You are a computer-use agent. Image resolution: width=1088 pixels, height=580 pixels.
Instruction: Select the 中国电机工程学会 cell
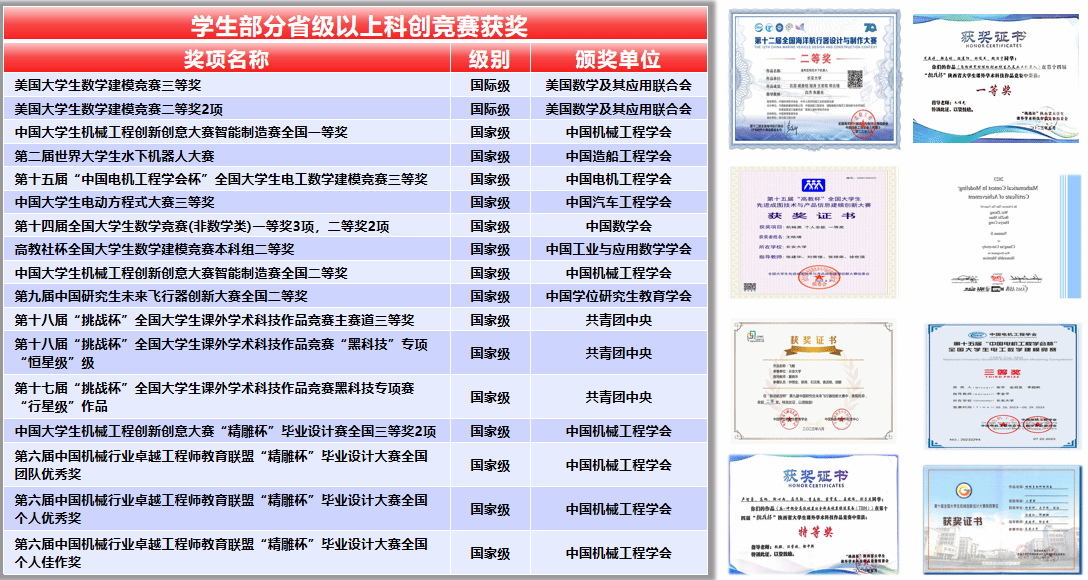(618, 179)
